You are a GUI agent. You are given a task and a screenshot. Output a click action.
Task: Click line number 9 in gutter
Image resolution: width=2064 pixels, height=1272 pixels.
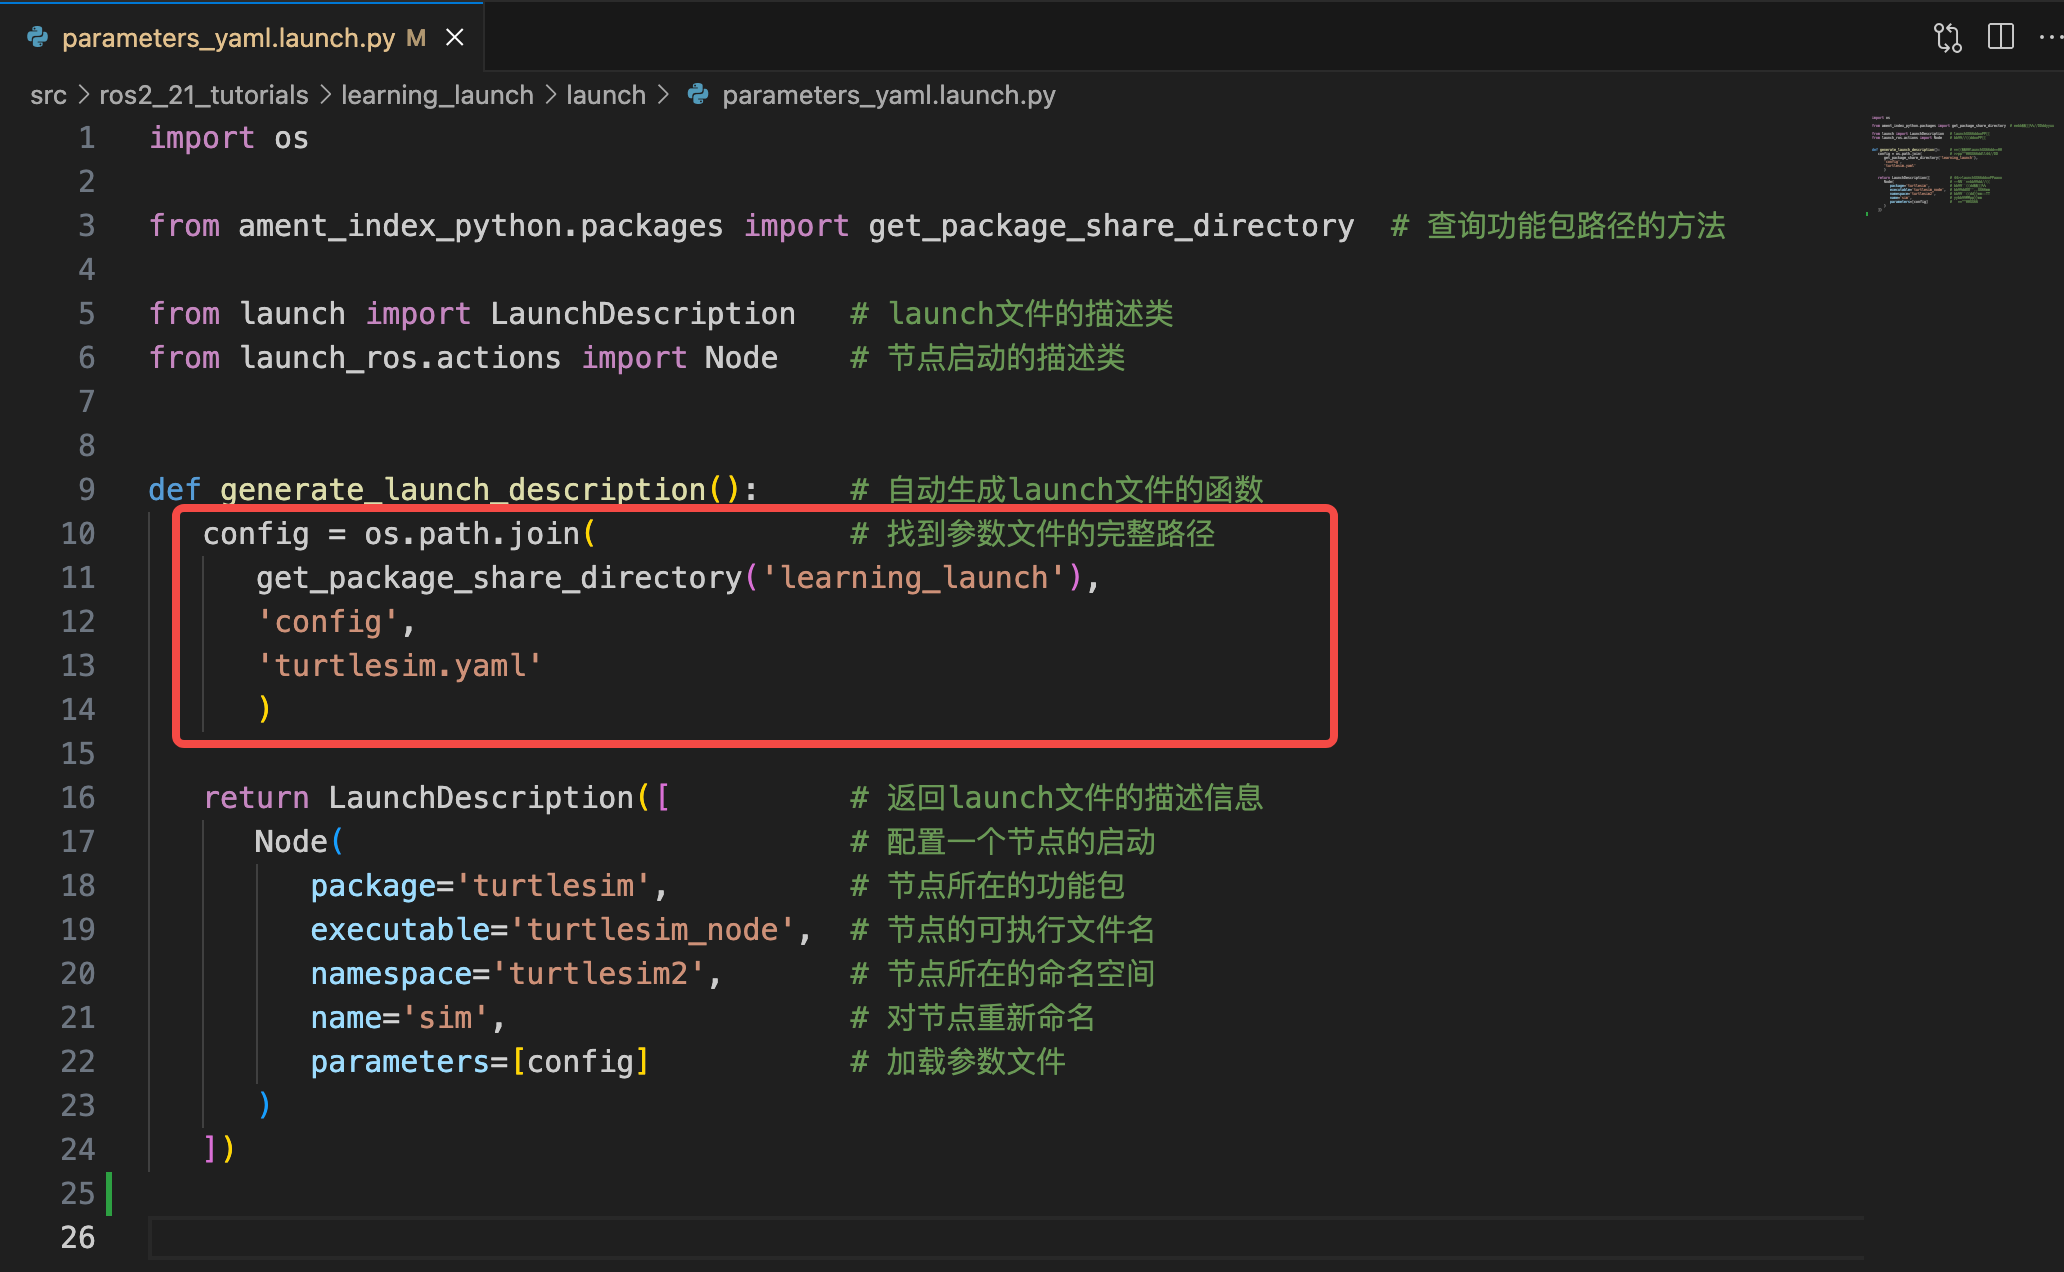[87, 489]
